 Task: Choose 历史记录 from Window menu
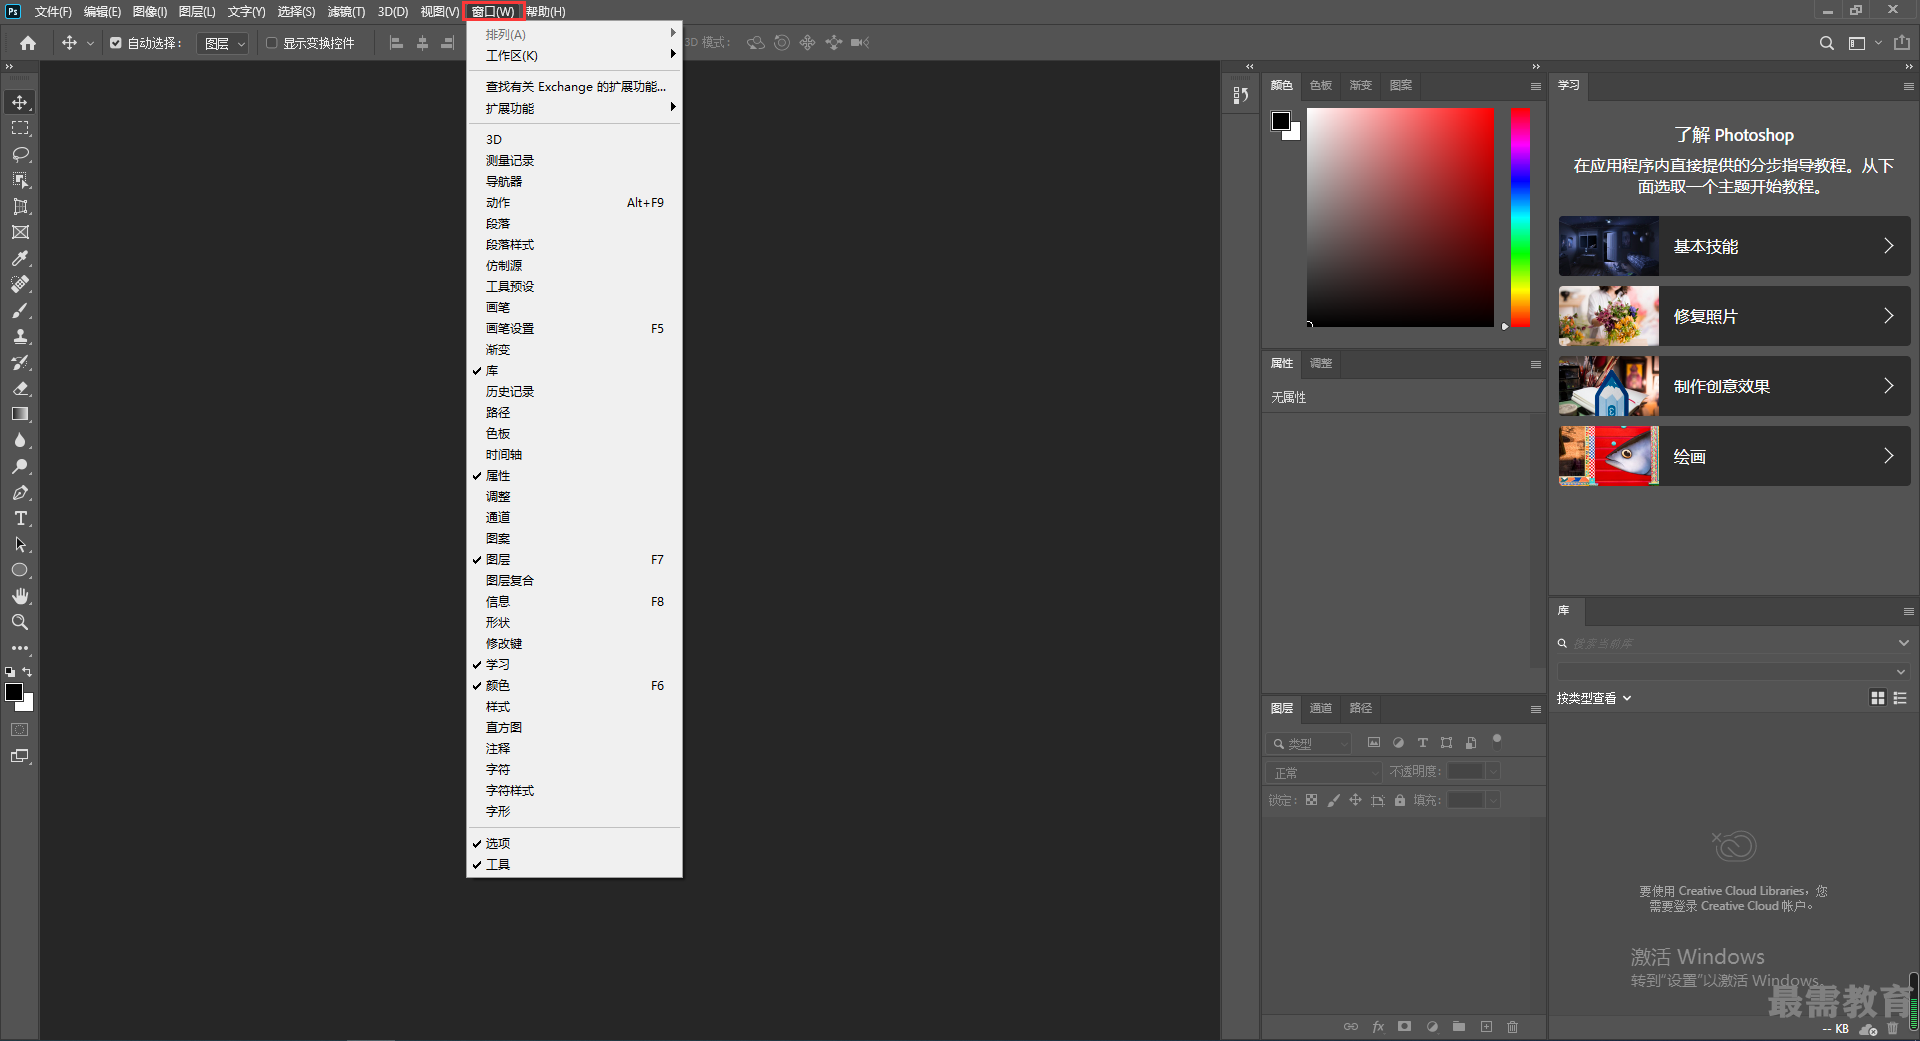coord(574,392)
